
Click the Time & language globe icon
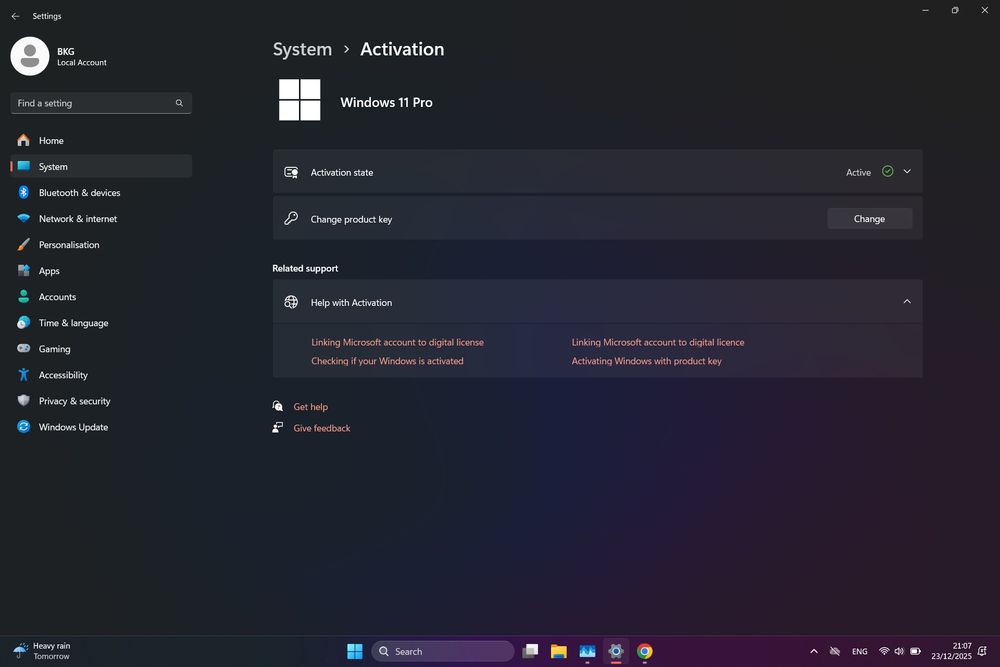(x=24, y=323)
